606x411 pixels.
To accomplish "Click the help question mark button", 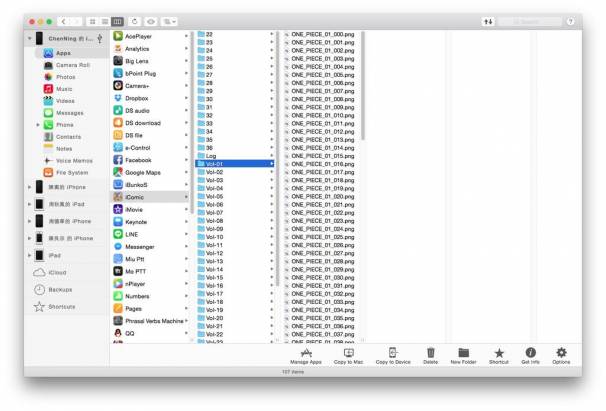I will click(570, 22).
